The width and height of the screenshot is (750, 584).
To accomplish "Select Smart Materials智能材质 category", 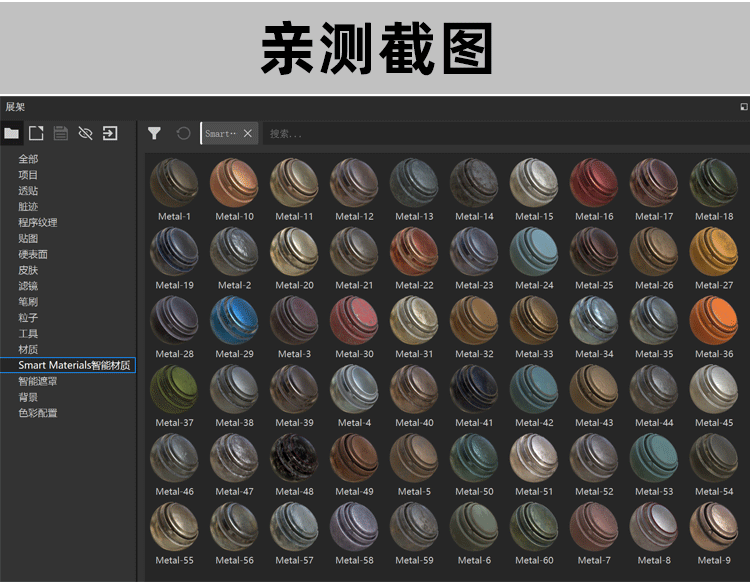I will (74, 365).
